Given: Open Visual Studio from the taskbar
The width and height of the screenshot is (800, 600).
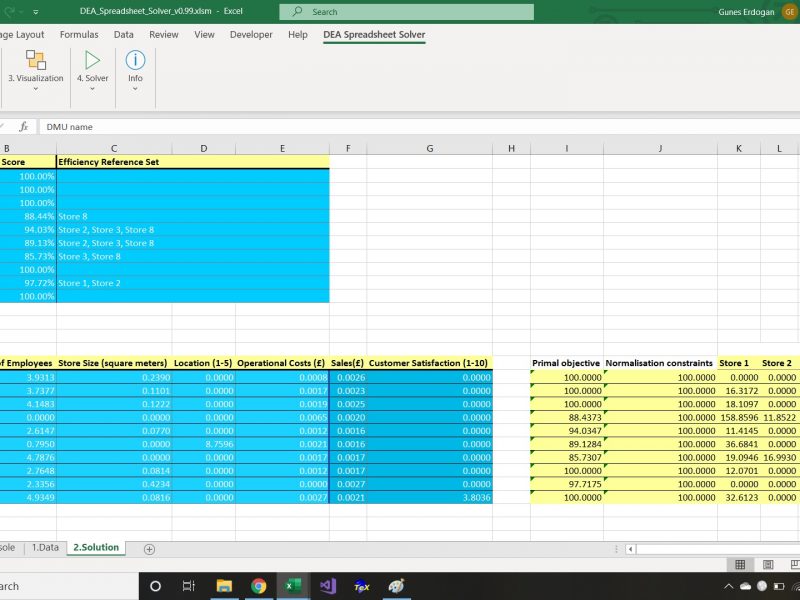Looking at the screenshot, I should (x=327, y=587).
